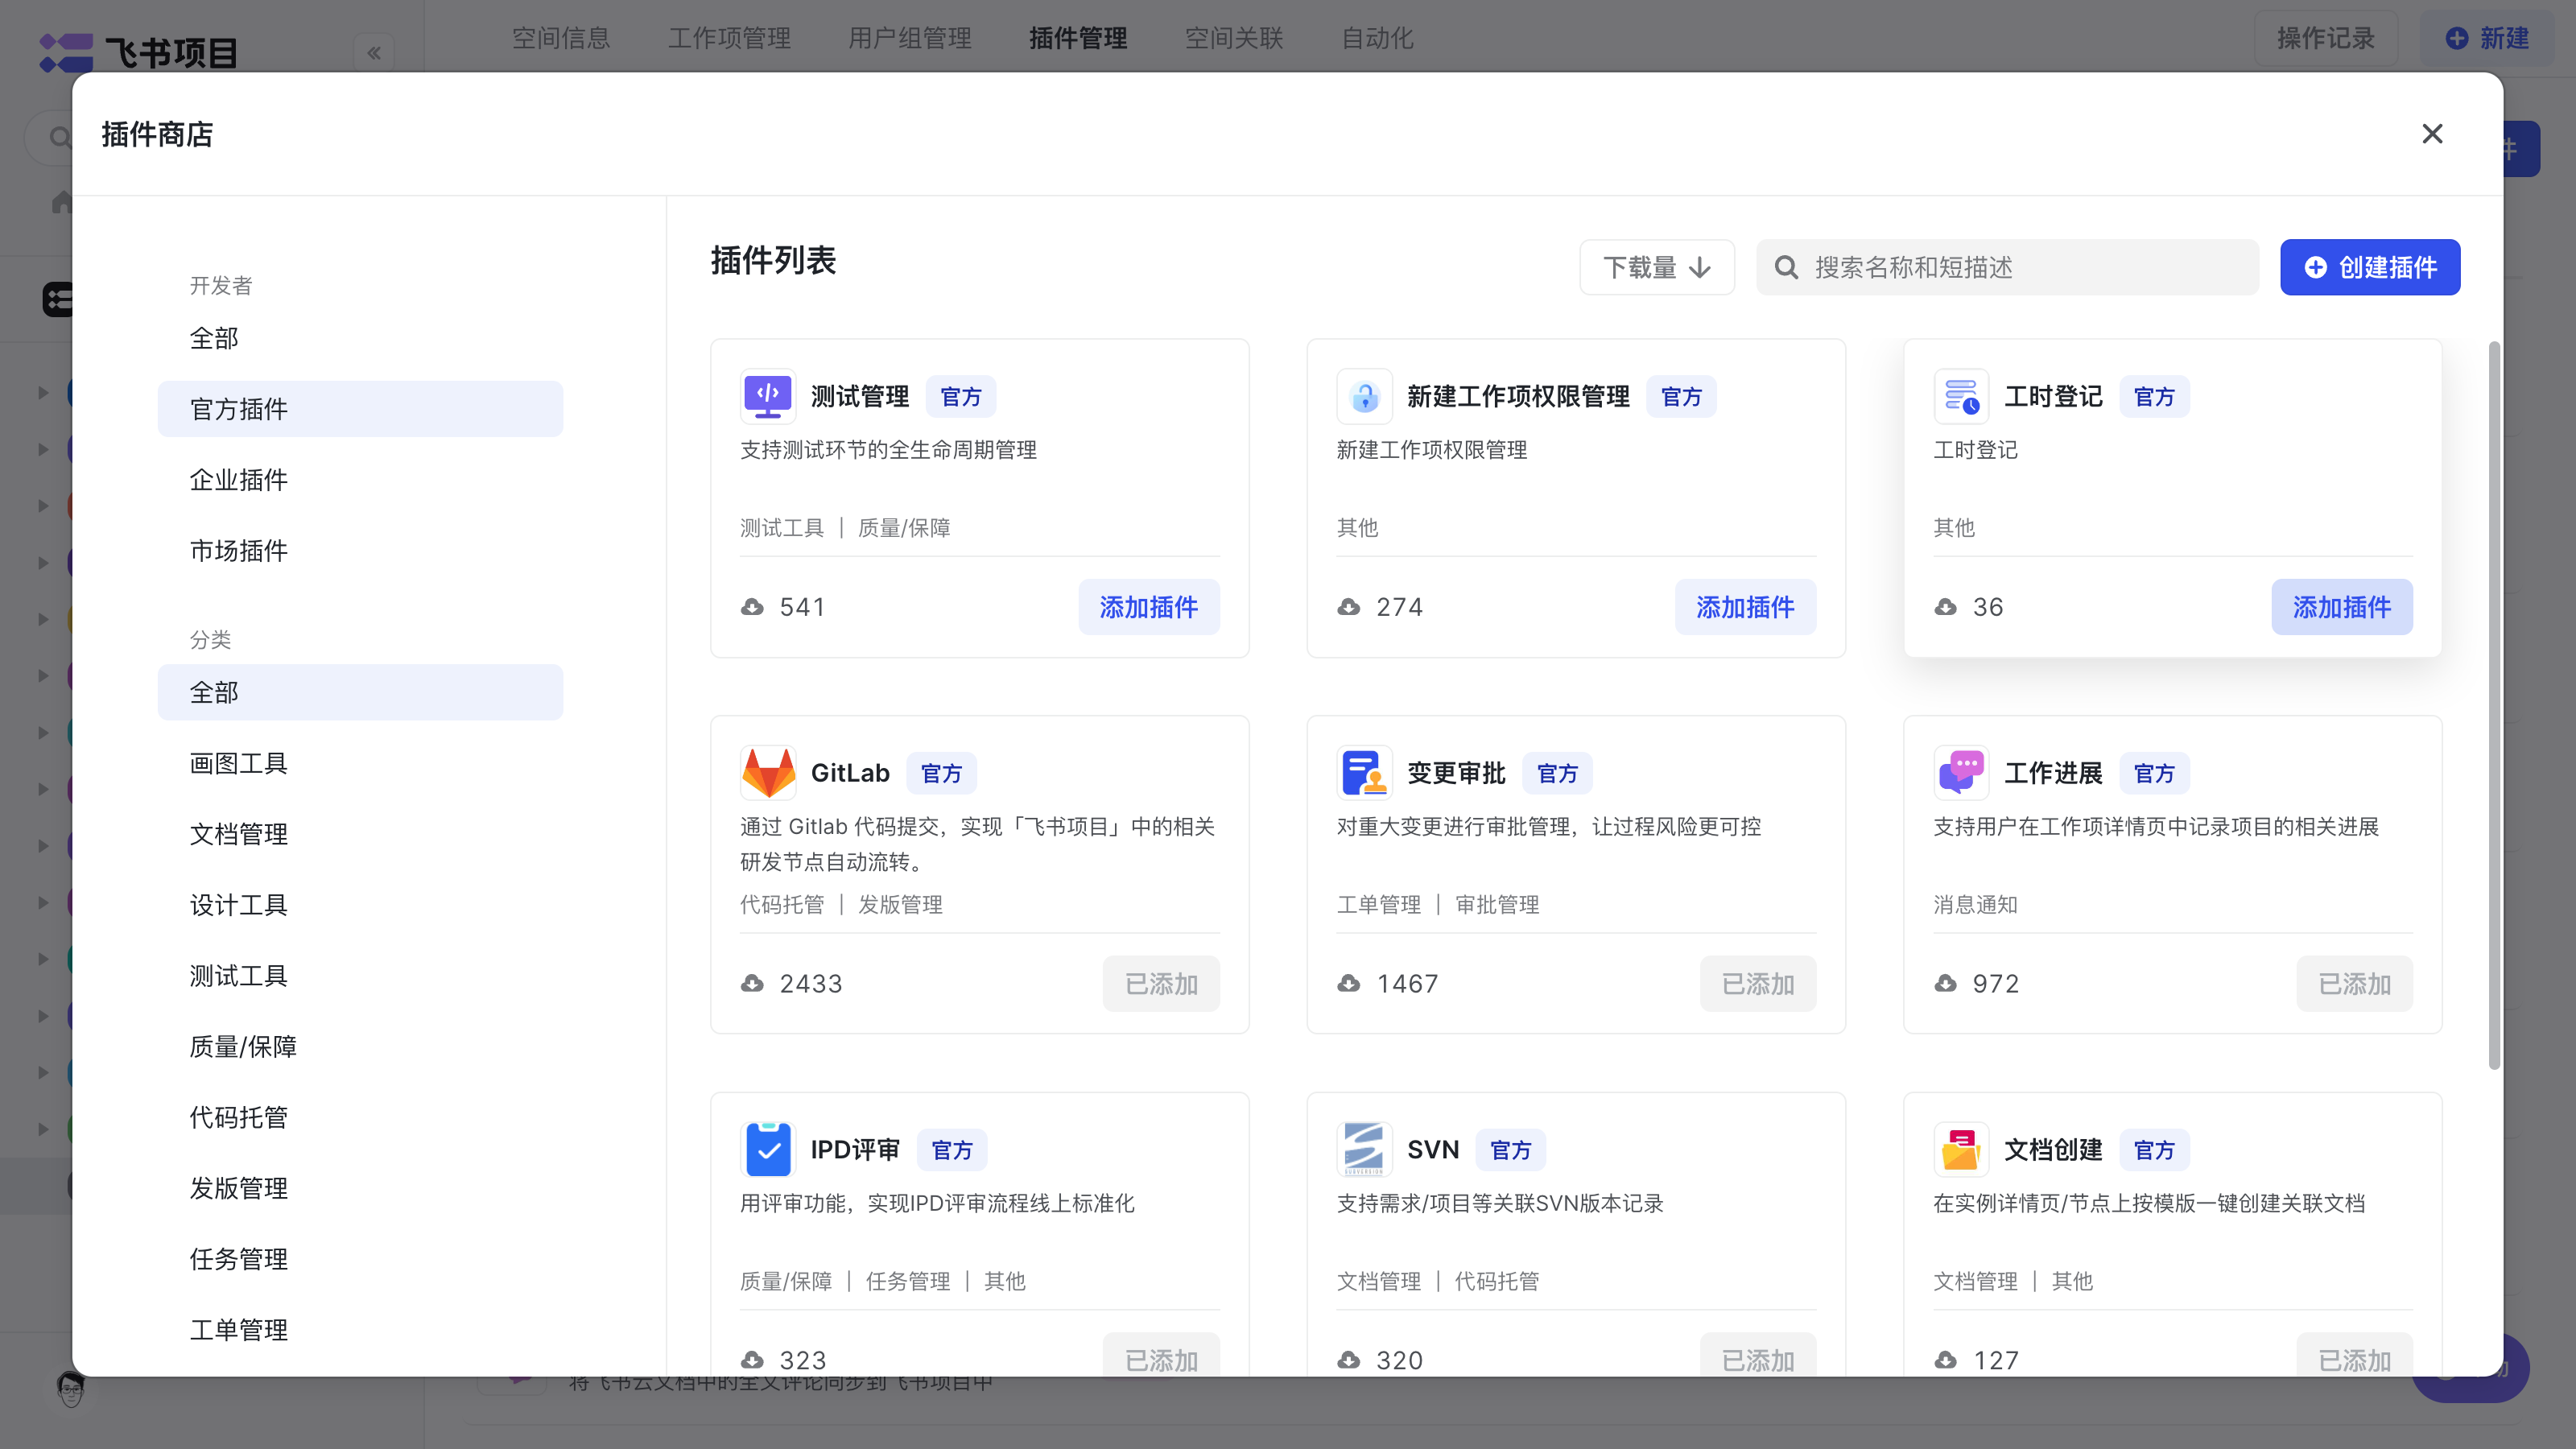Click 已添加 button on SVN card

click(1758, 1355)
